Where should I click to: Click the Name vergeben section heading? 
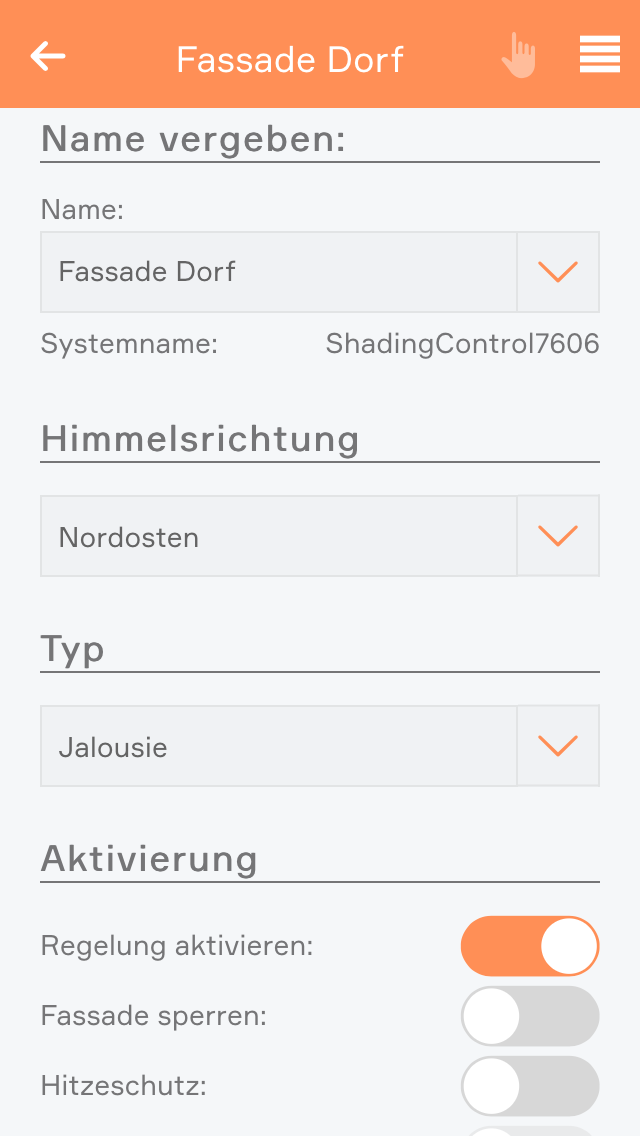[x=193, y=139]
